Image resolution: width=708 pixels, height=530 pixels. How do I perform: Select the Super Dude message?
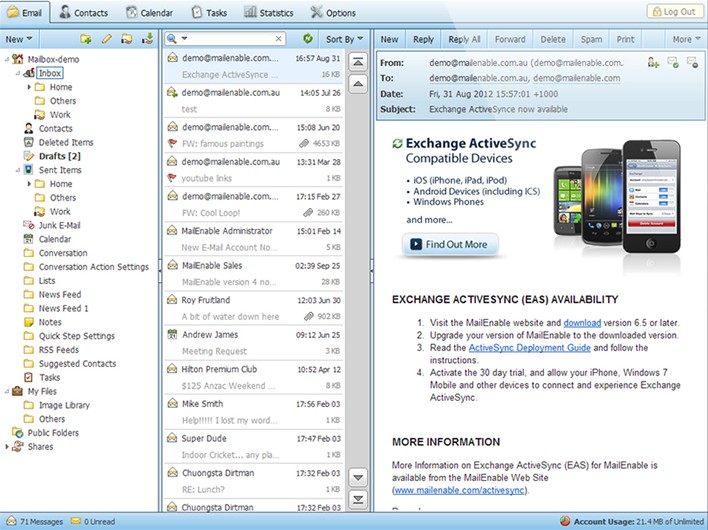coord(253,446)
